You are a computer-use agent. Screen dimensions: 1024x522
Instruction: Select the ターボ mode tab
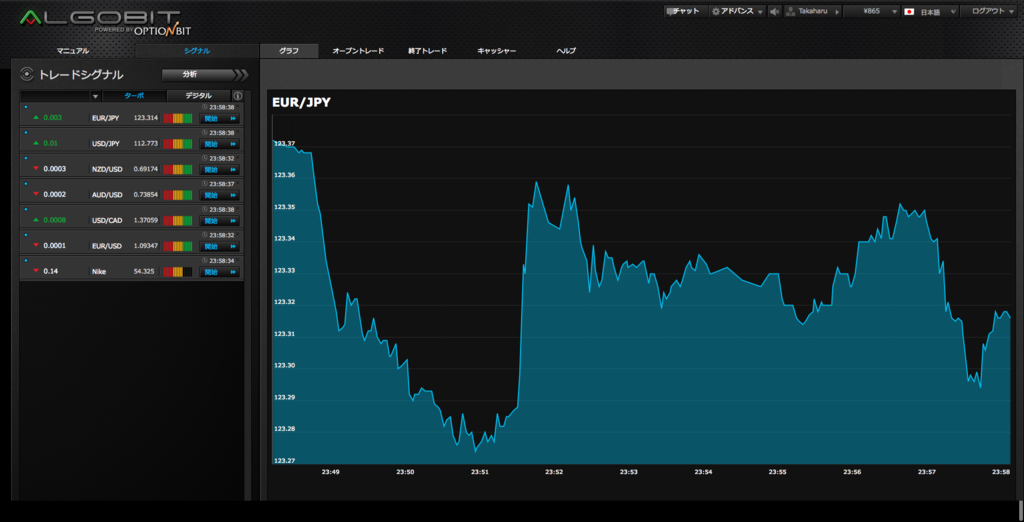point(134,96)
